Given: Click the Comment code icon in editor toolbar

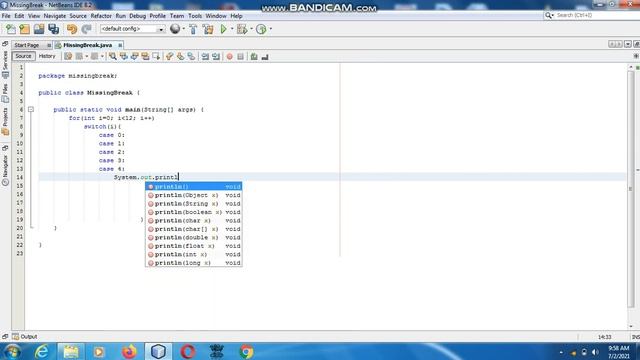Looking at the screenshot, I should point(254,56).
